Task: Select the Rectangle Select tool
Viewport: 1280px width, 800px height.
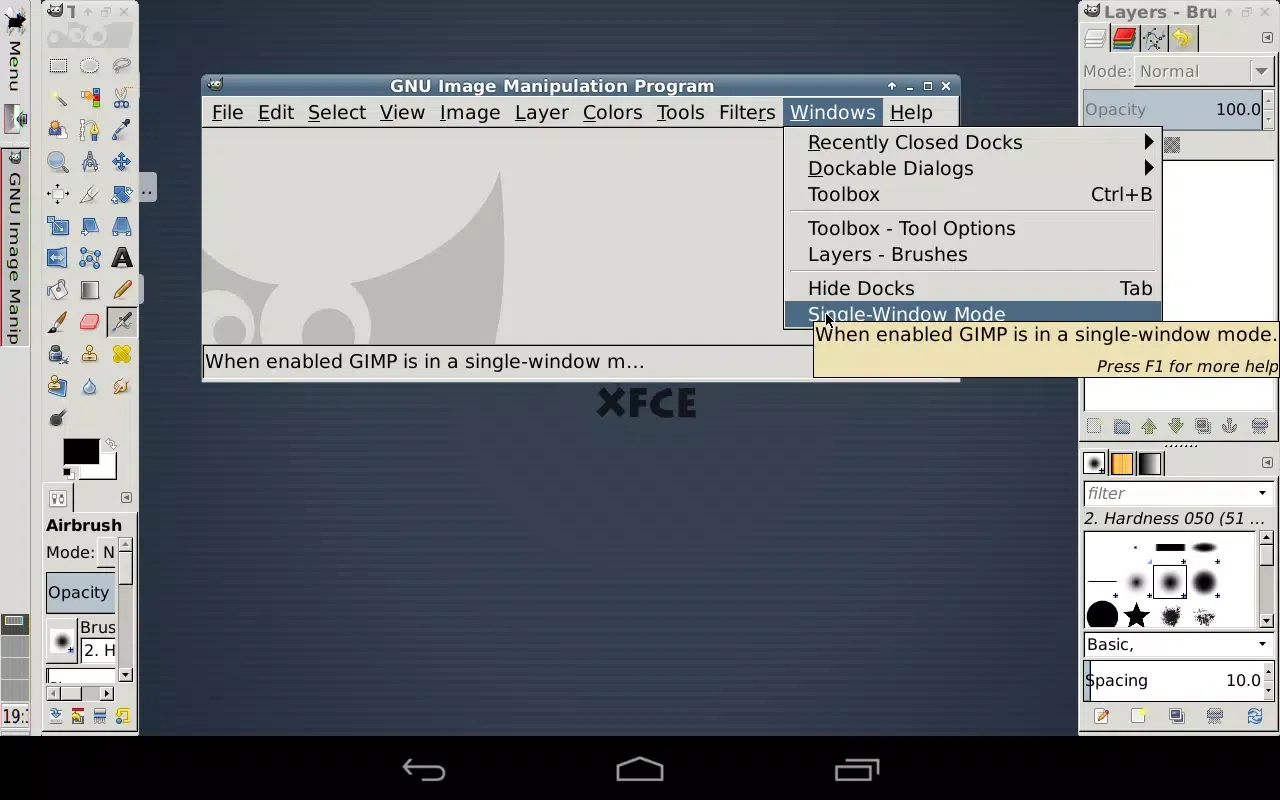Action: 58,66
